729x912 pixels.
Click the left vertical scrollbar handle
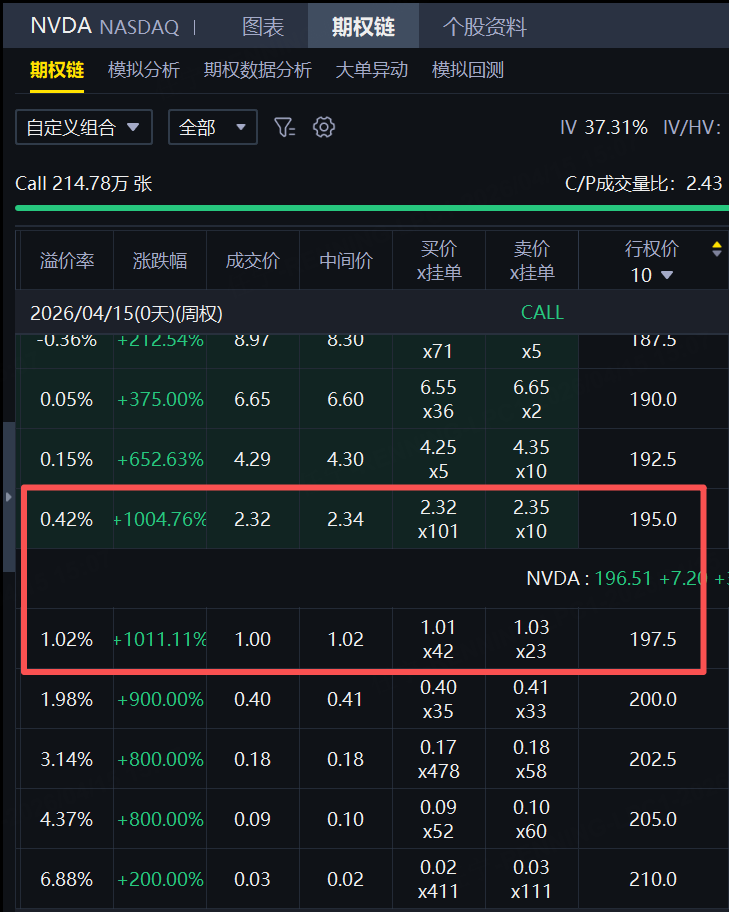pyautogui.click(x=8, y=497)
